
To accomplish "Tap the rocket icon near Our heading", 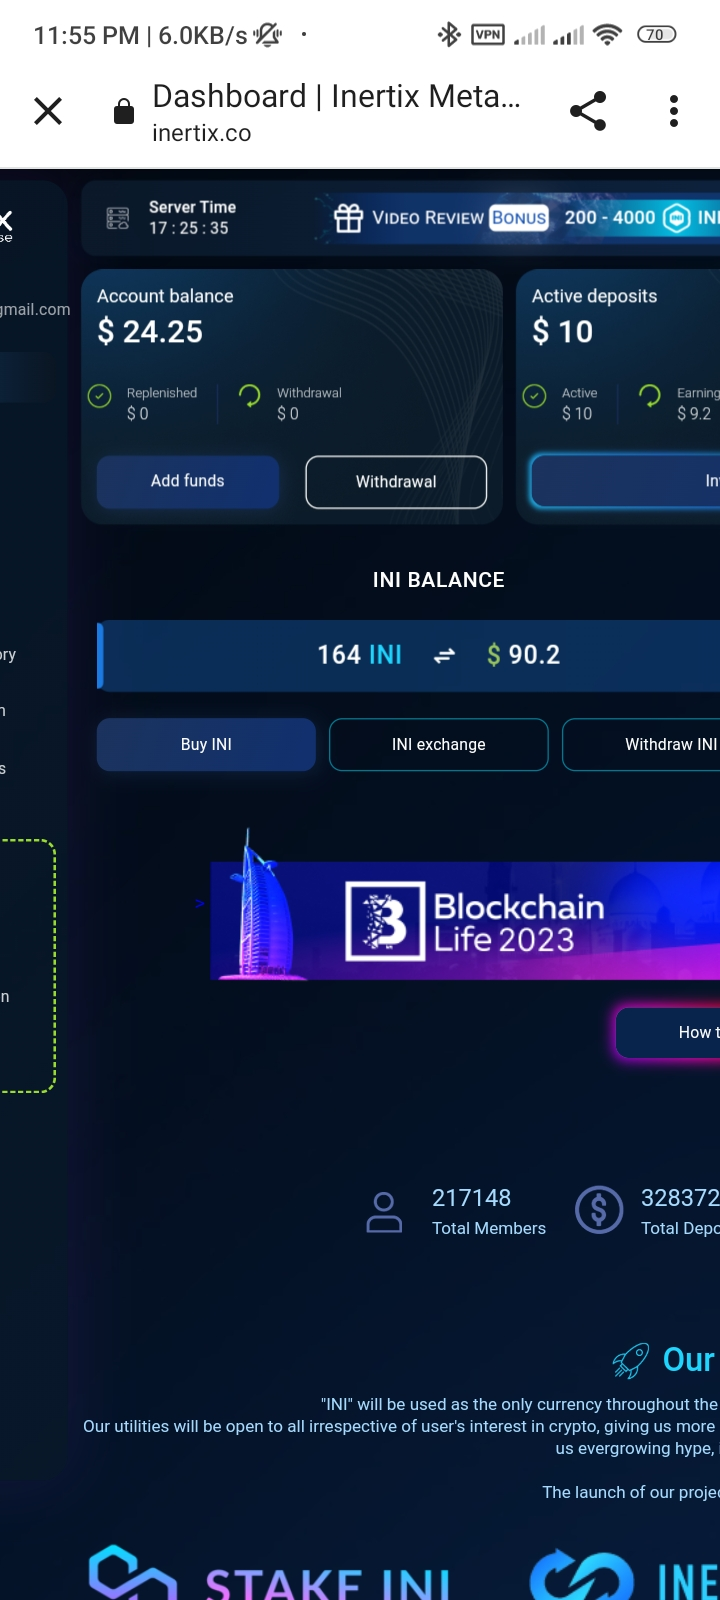I will point(631,1361).
